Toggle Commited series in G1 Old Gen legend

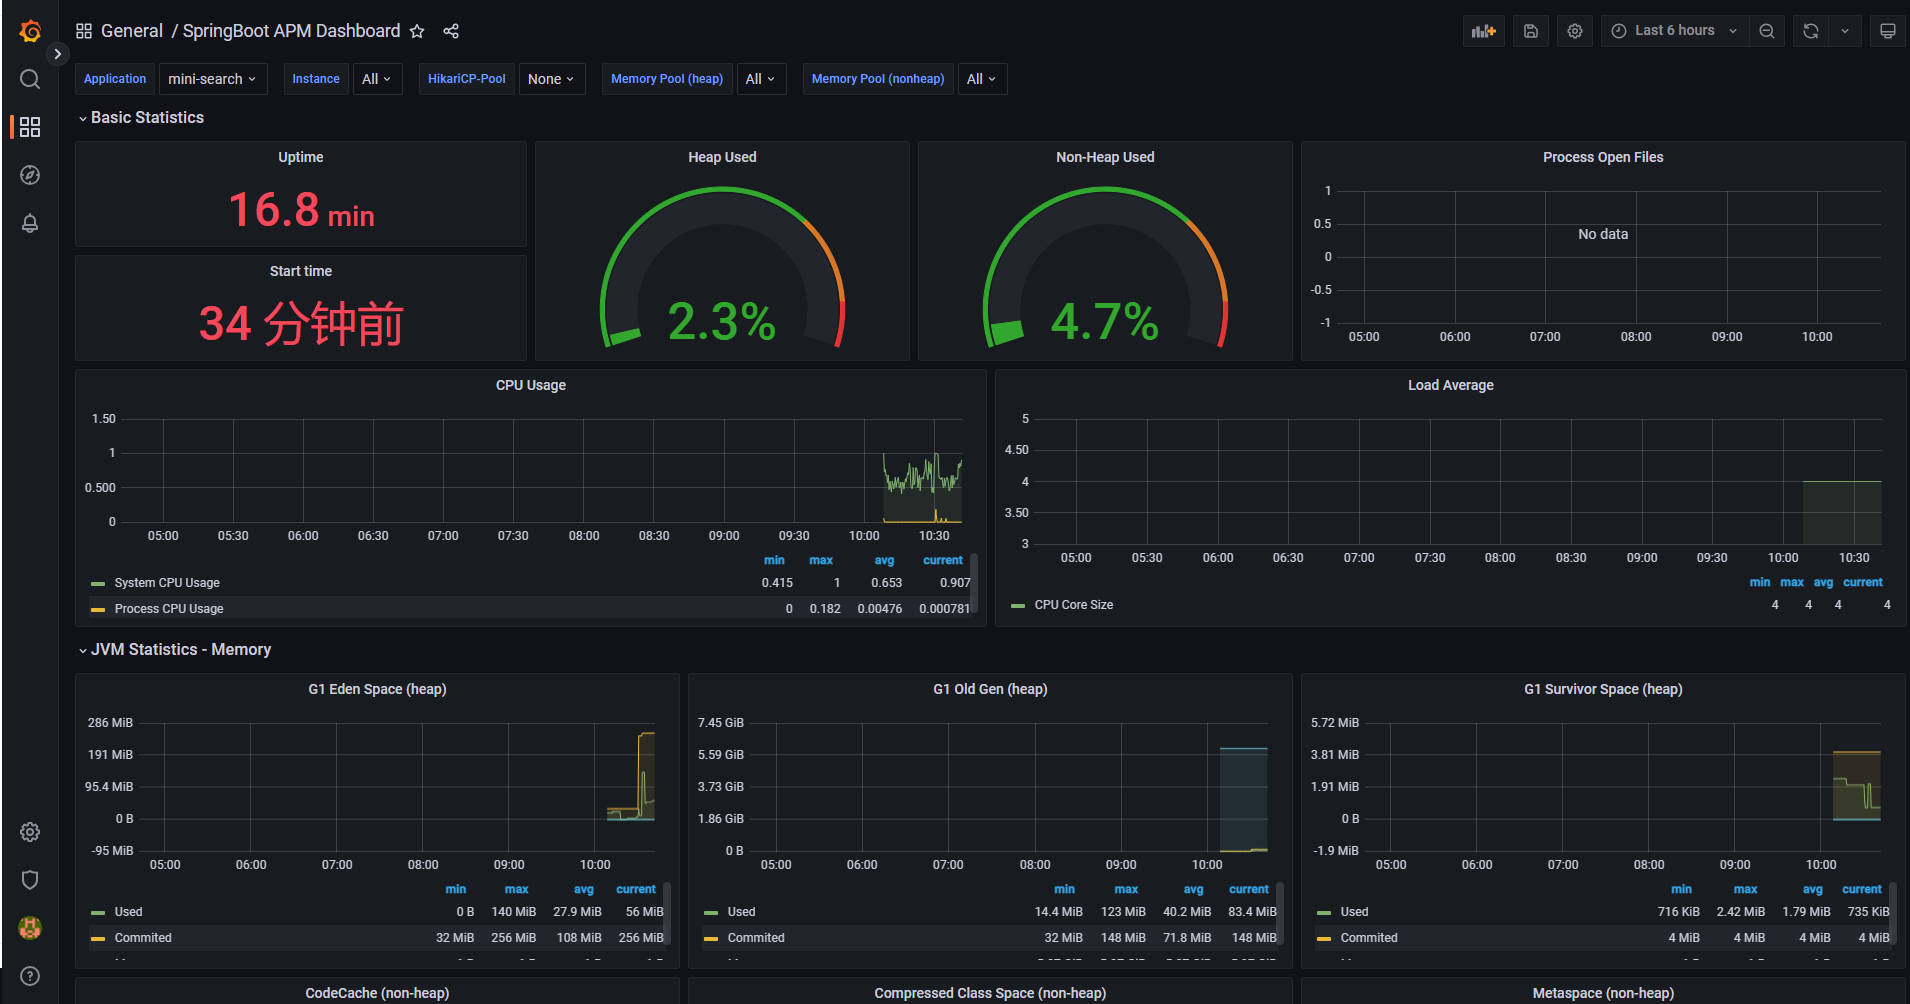tap(756, 938)
